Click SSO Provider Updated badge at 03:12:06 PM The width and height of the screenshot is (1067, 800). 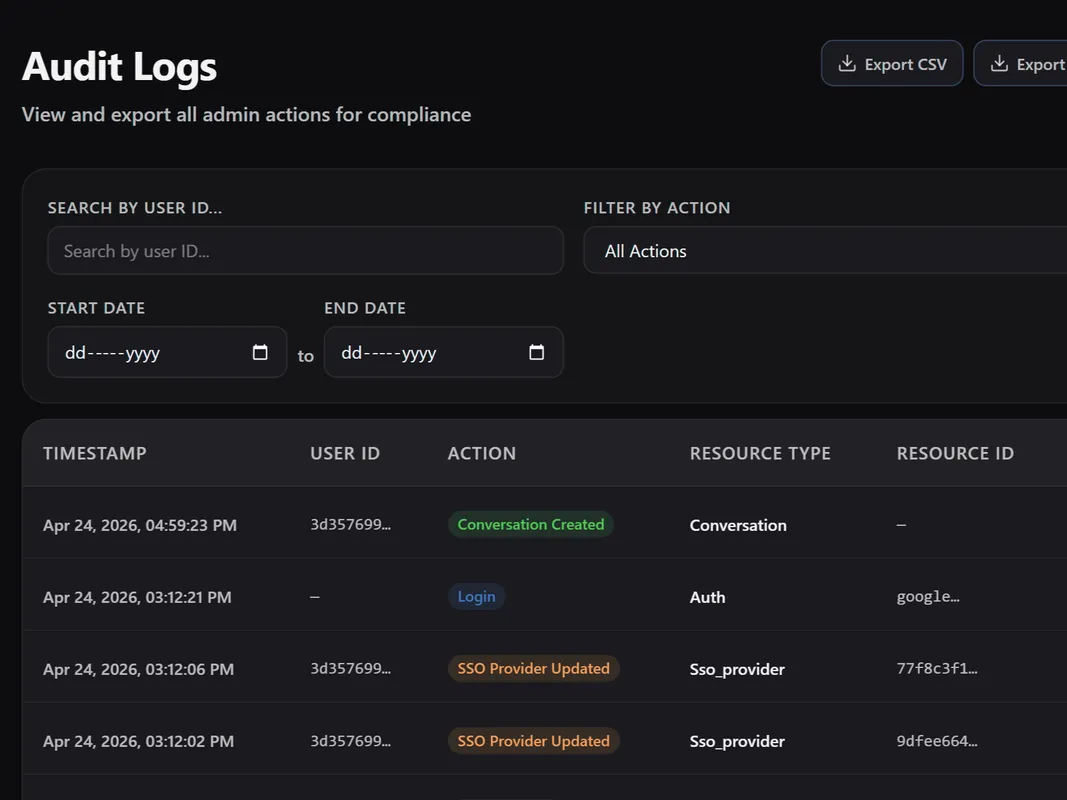click(534, 669)
